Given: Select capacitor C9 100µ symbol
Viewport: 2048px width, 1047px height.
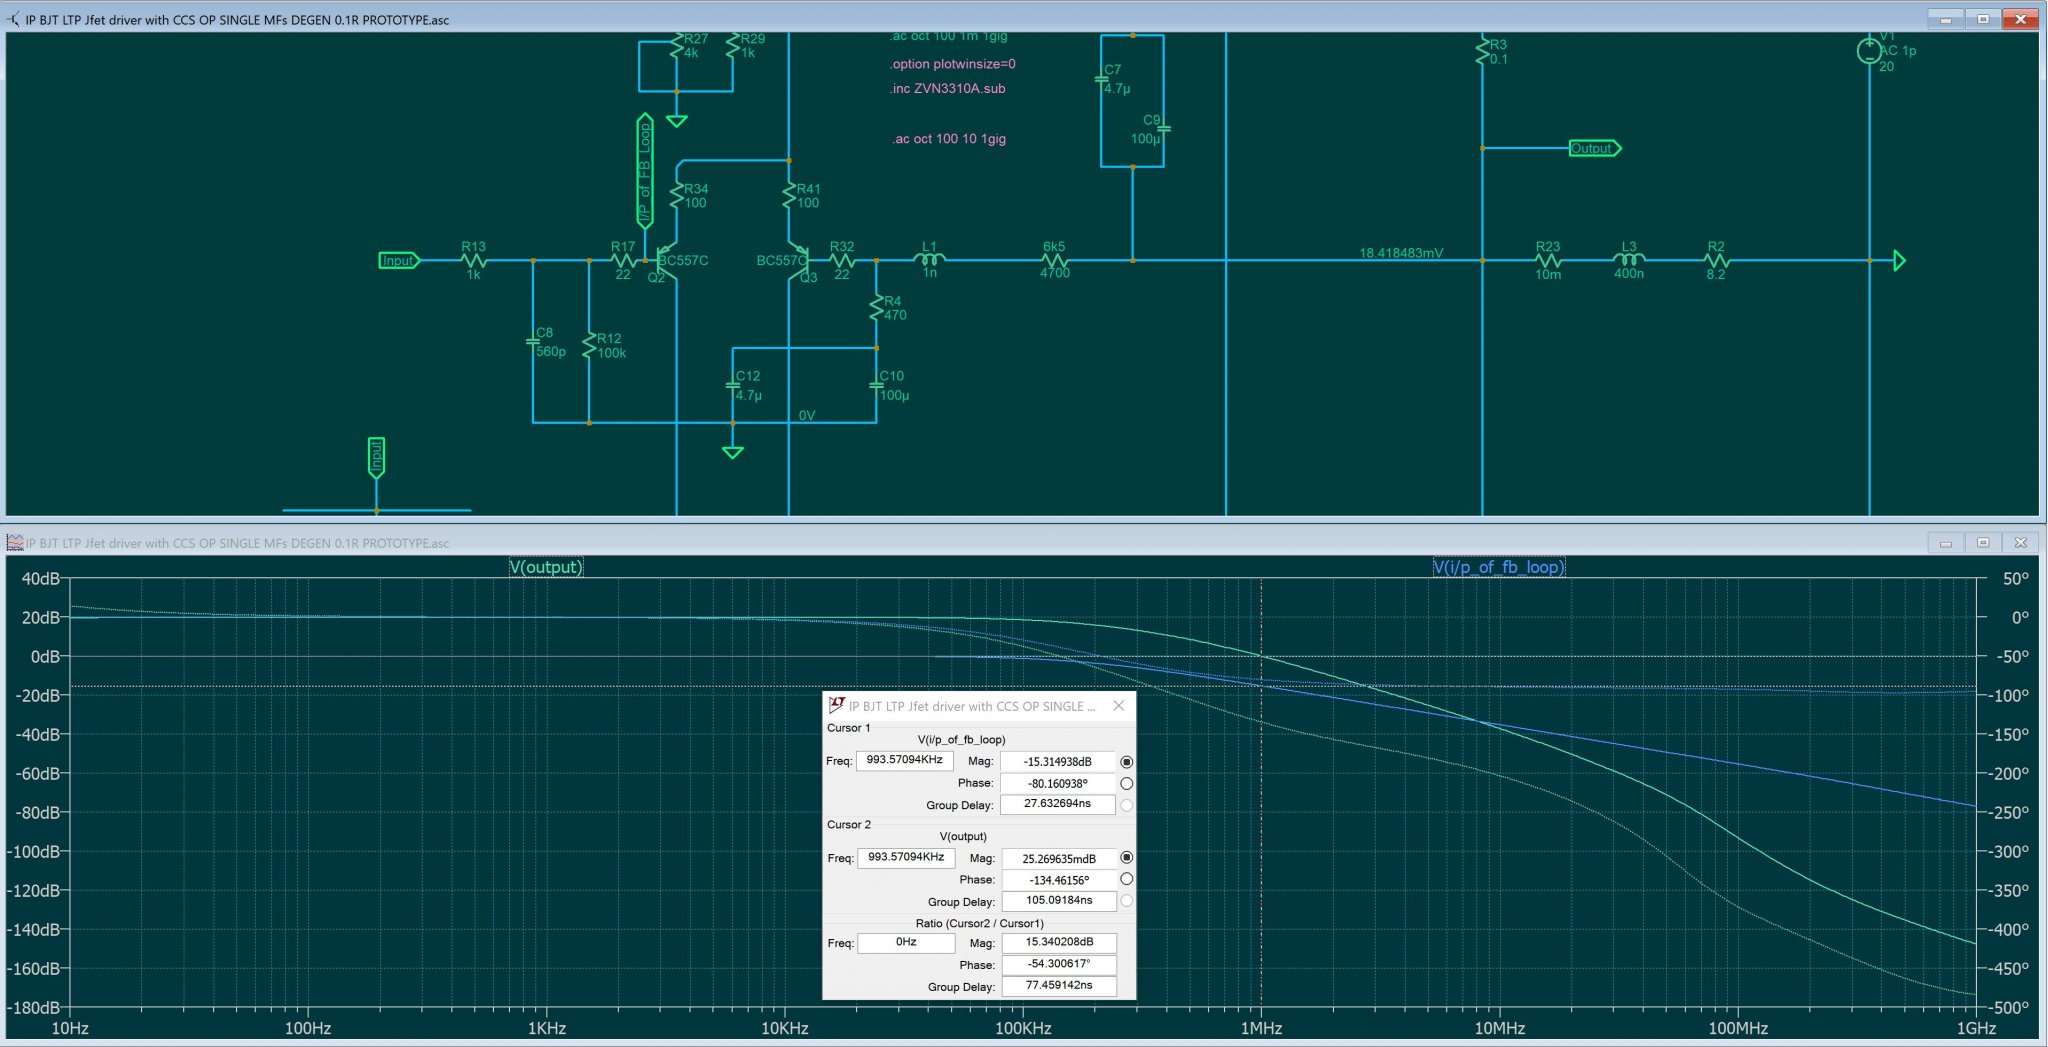Looking at the screenshot, I should 1164,129.
